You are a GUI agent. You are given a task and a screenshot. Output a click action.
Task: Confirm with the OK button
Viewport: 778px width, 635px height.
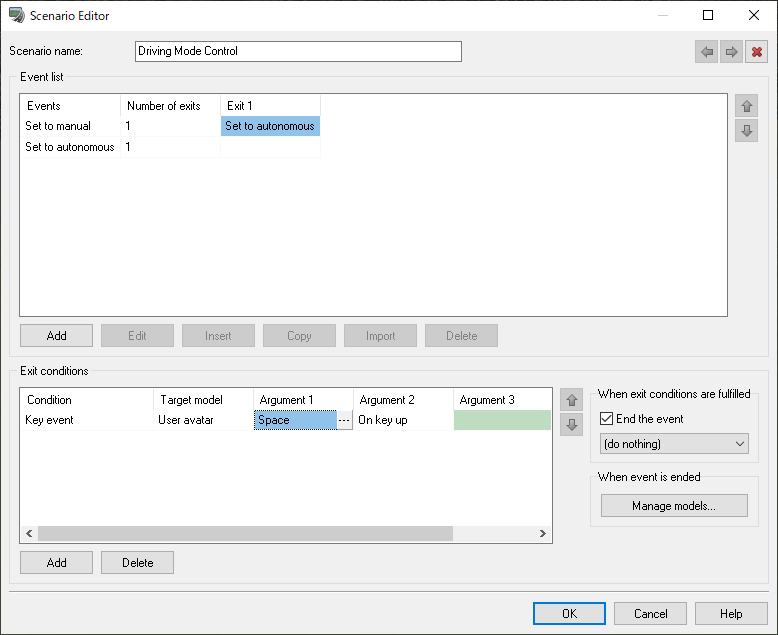tap(569, 614)
